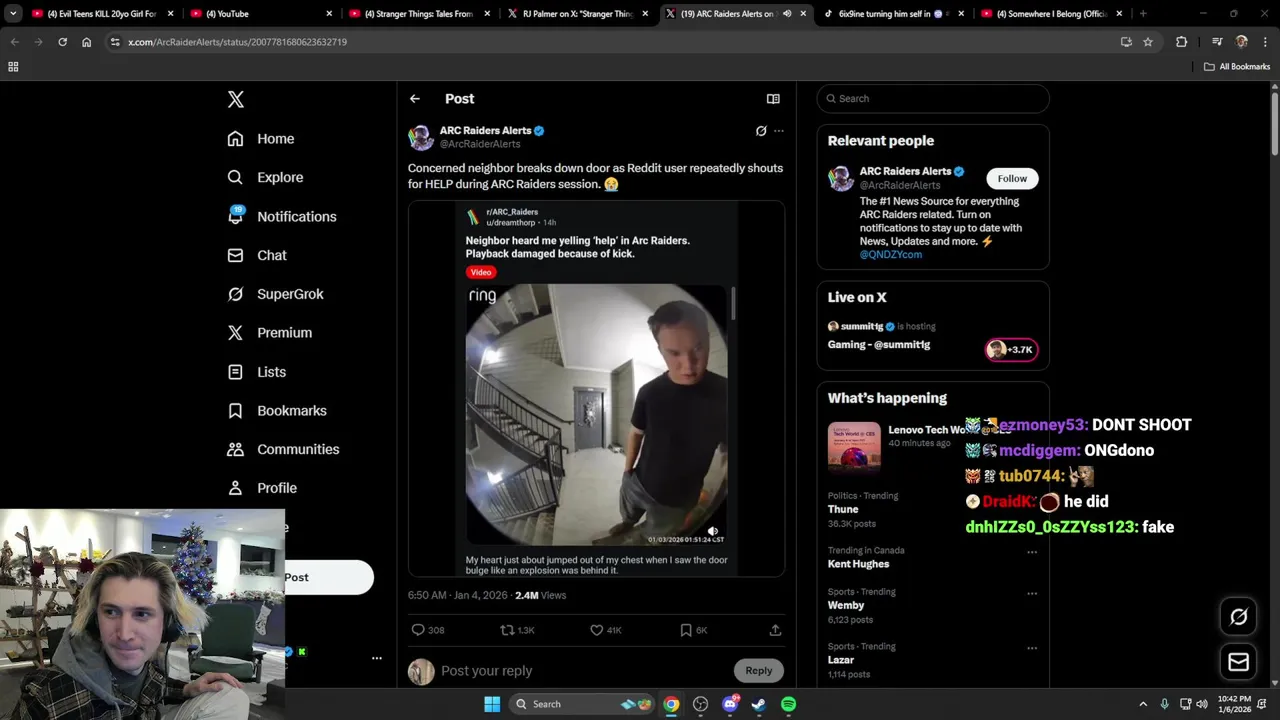The height and width of the screenshot is (720, 1280).
Task: Unmute the embedded video sound icon
Action: (712, 531)
